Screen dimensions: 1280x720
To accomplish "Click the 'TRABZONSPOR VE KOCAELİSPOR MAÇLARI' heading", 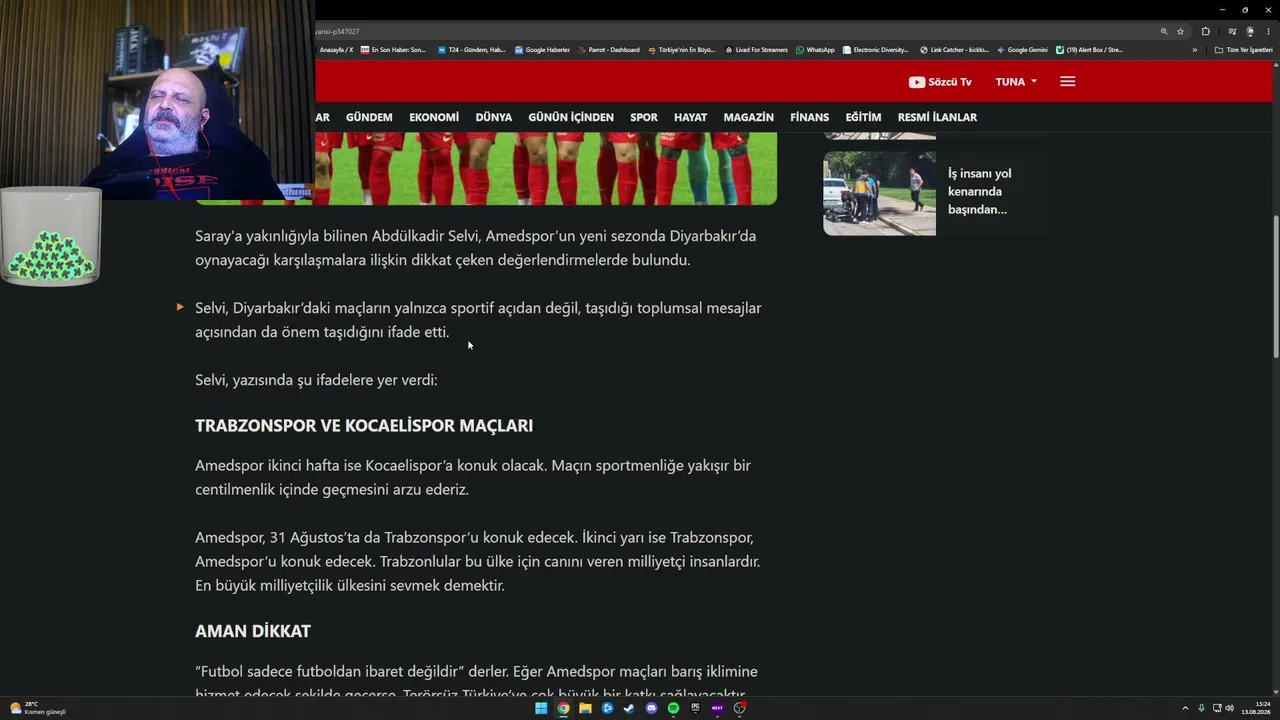I will click(x=364, y=426).
